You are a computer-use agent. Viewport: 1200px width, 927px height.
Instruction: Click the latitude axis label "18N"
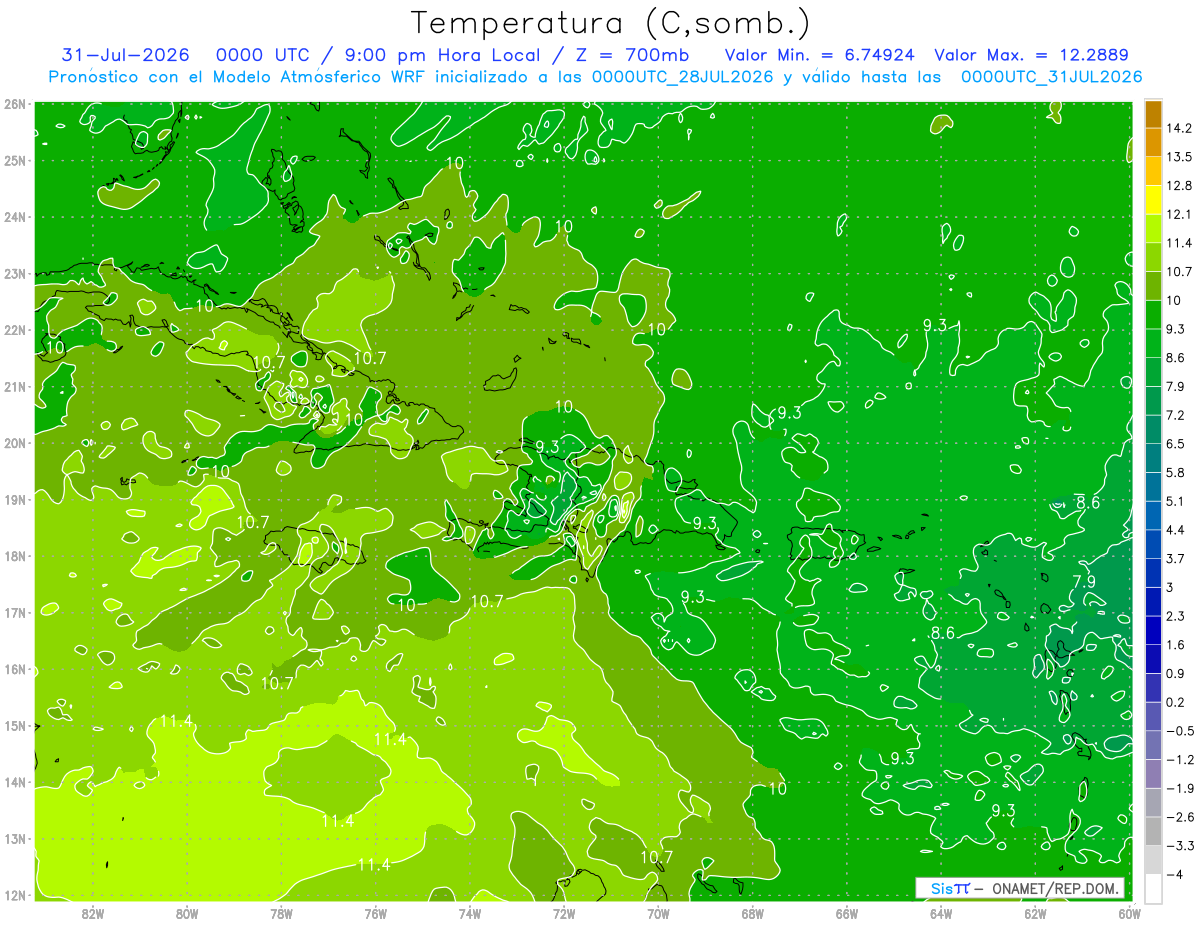coord(15,556)
